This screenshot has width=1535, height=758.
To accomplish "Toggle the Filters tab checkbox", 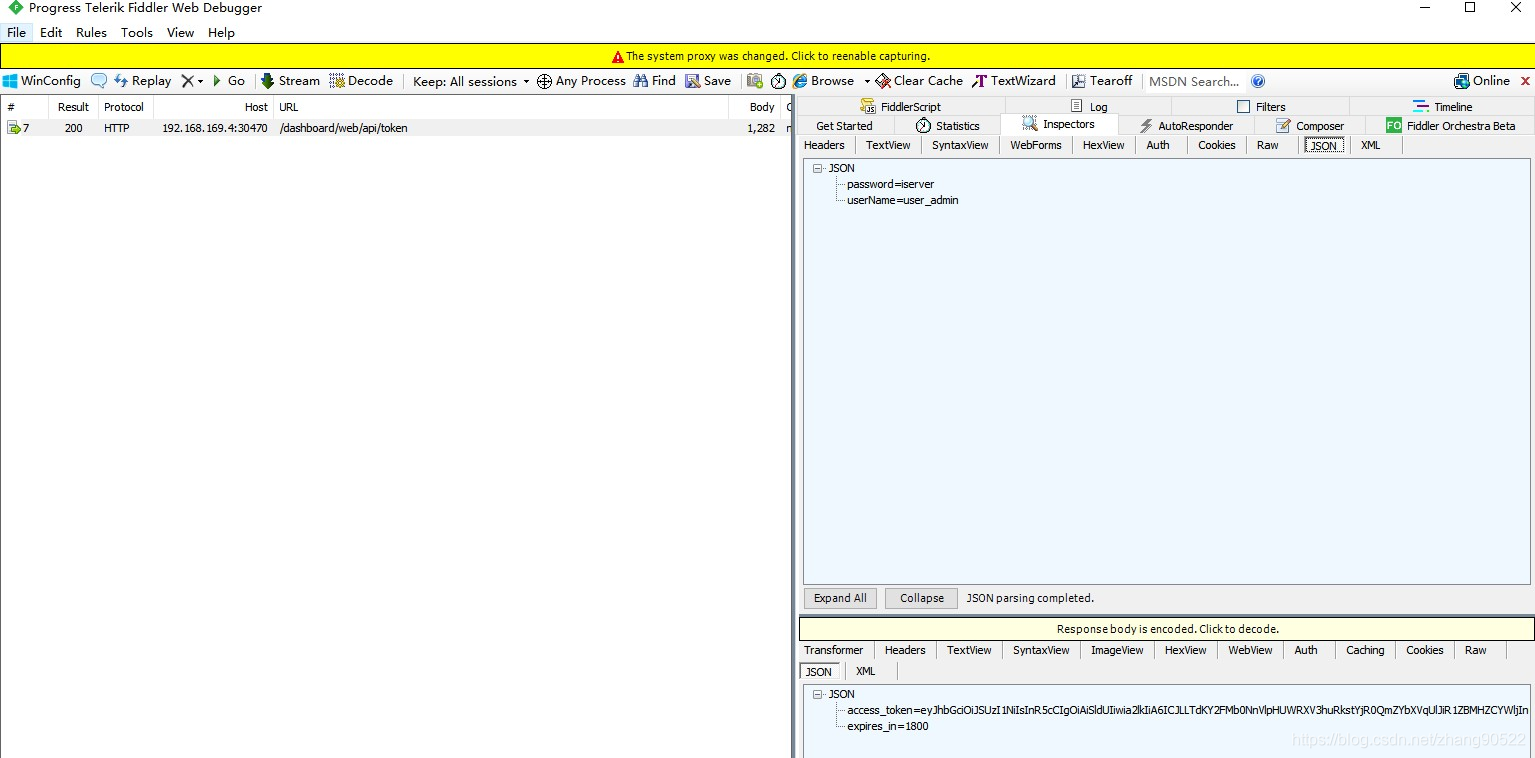I will [x=1243, y=106].
